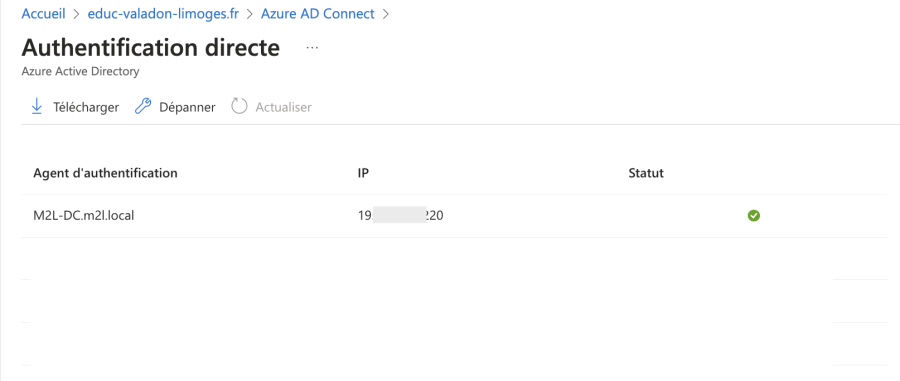Return to Azure AD Connect breadcrumb
Viewport: 900px width, 381px height.
[x=317, y=14]
